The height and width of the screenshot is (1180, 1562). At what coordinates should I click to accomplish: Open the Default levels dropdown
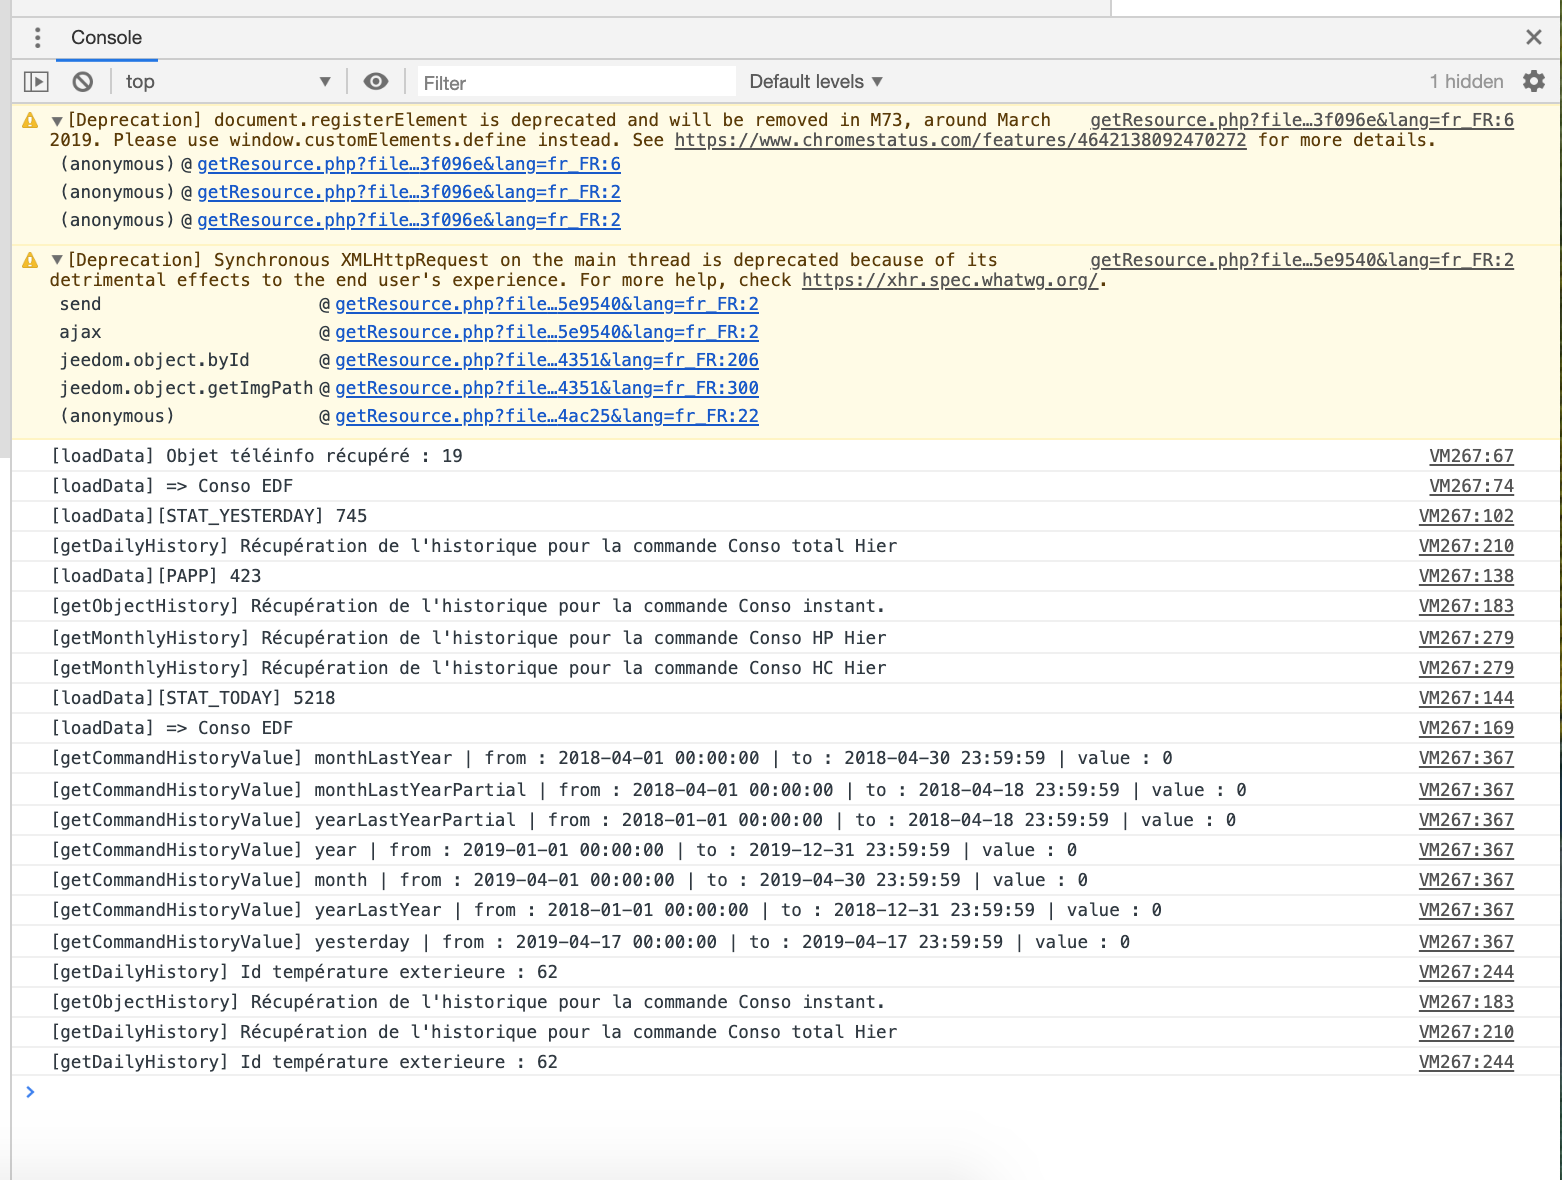pos(816,82)
